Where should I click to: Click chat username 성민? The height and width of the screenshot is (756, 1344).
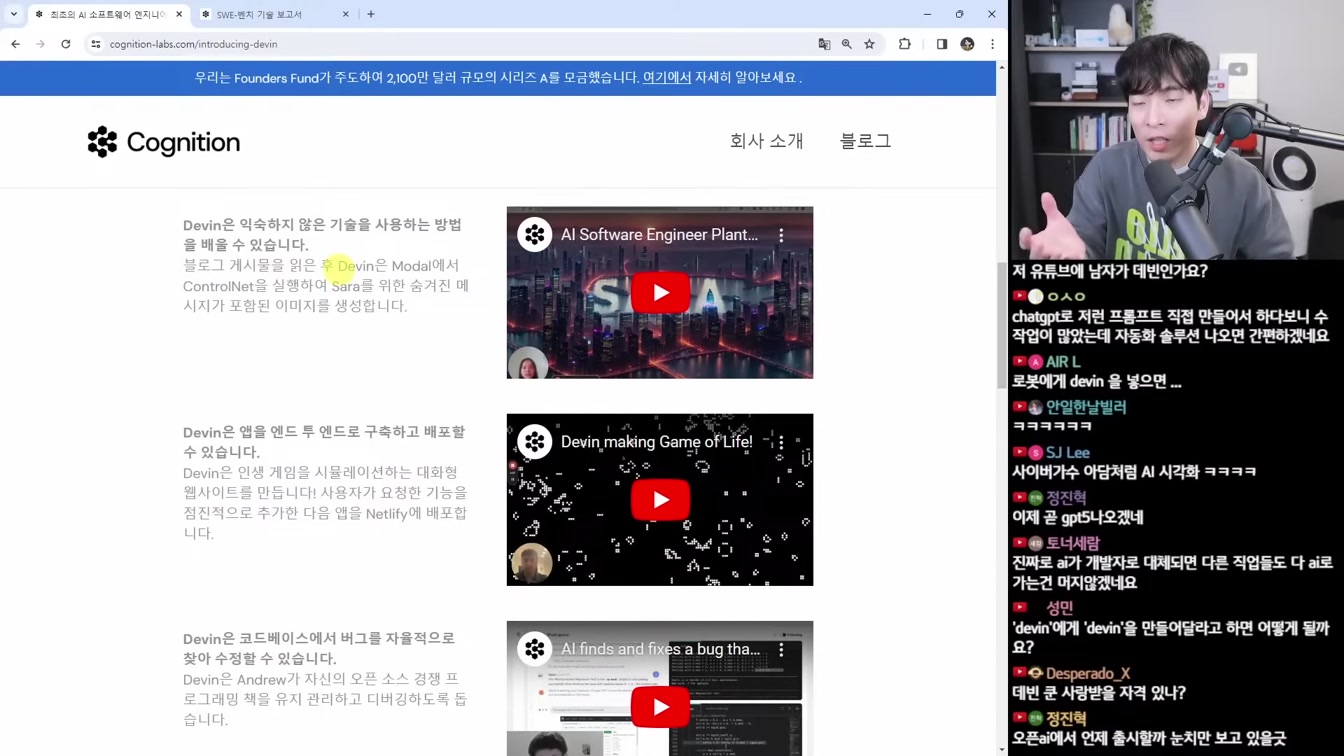coord(1060,608)
